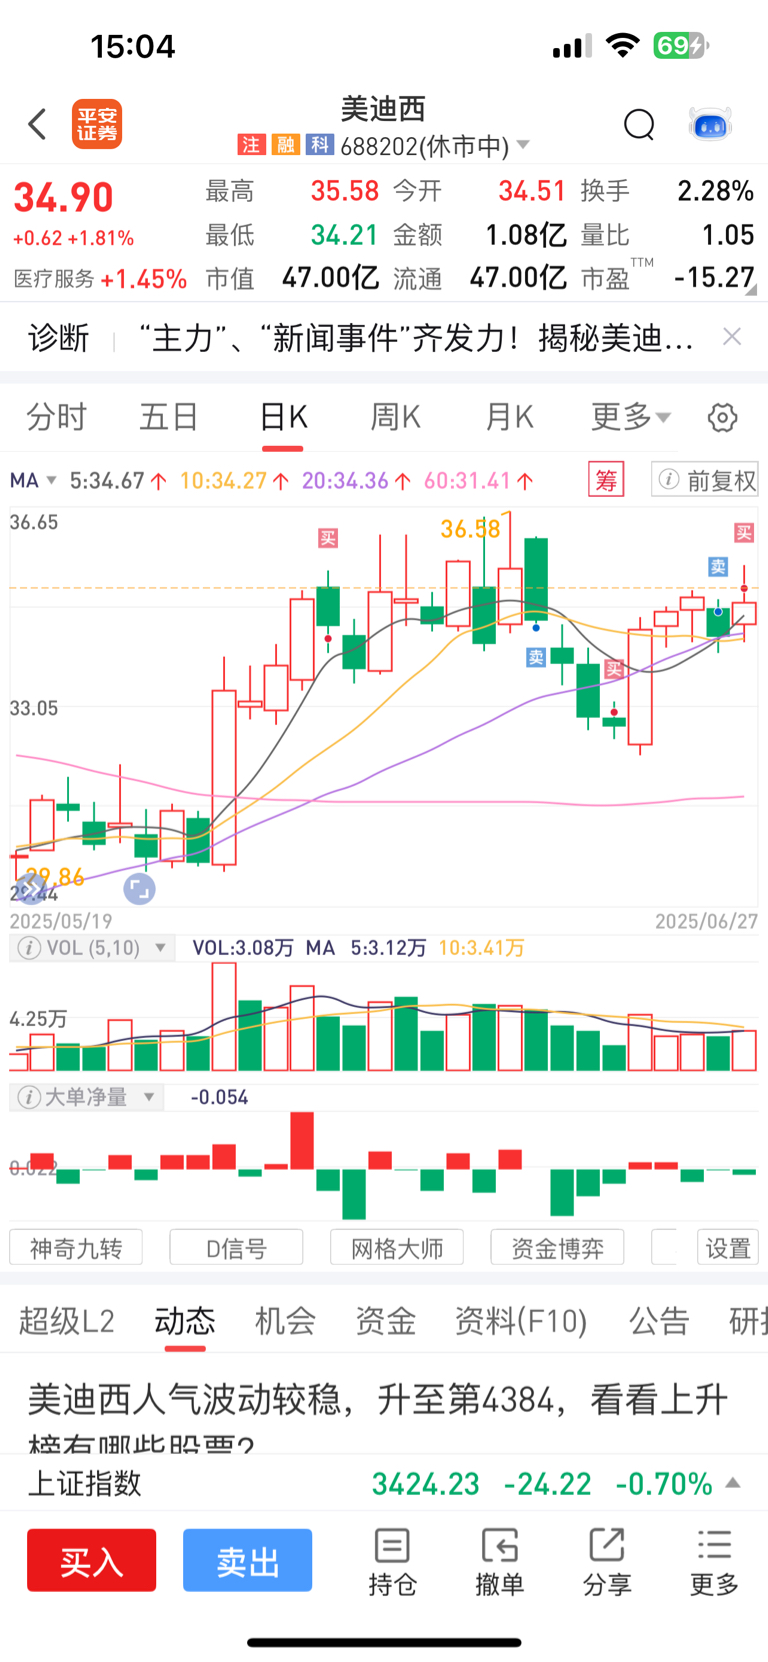Select the 动态 tab
Viewport: 768px width, 1662px height.
(x=185, y=1321)
